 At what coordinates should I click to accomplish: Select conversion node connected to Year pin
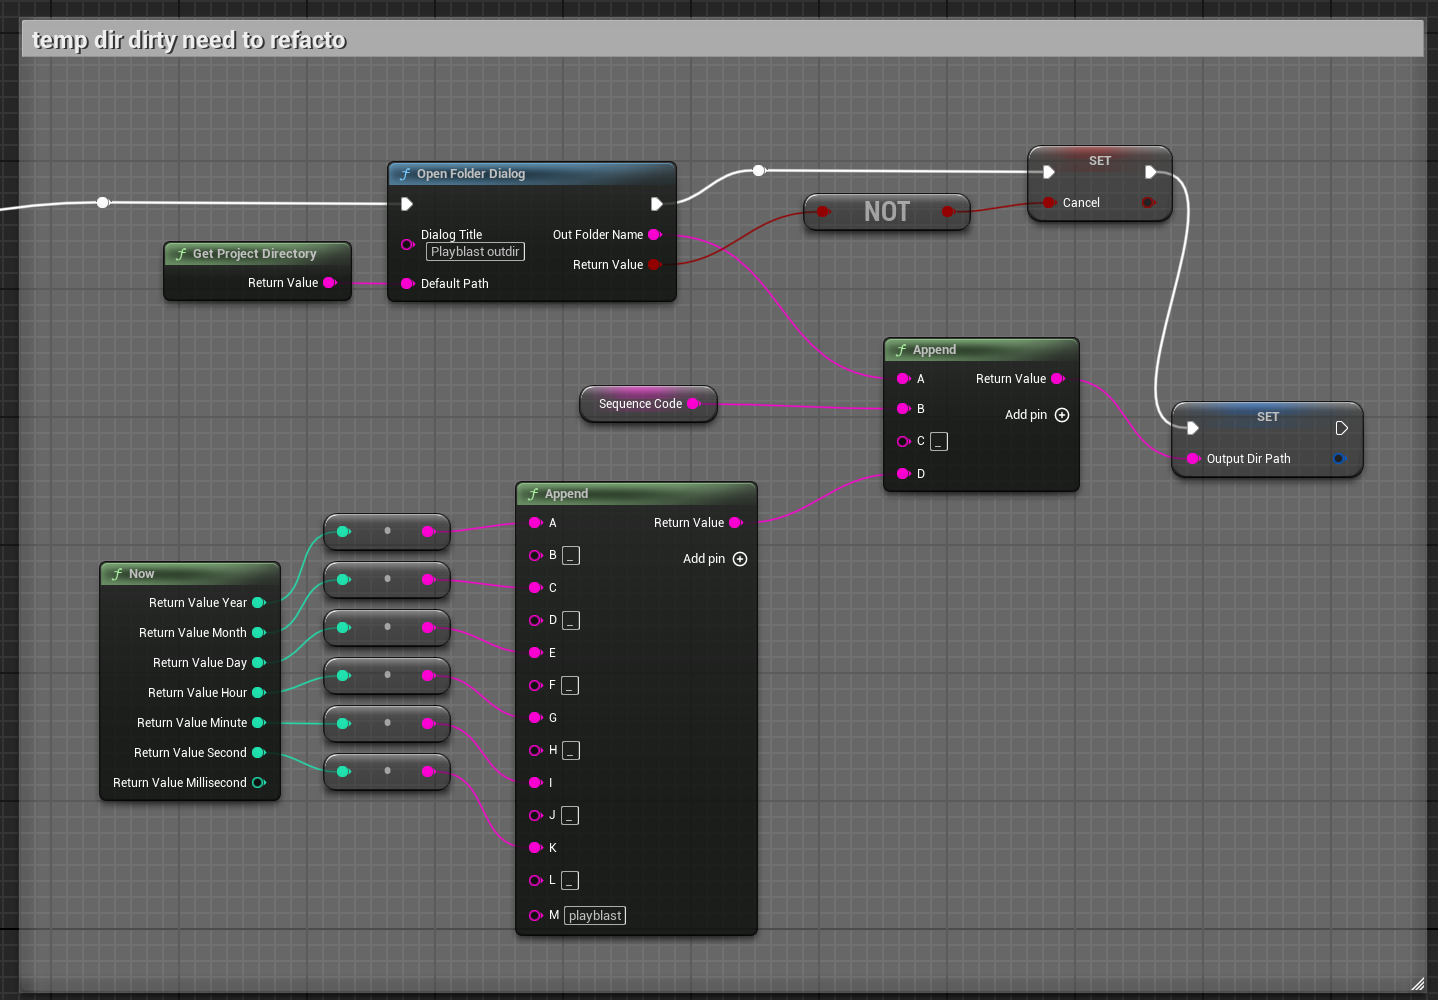387,531
